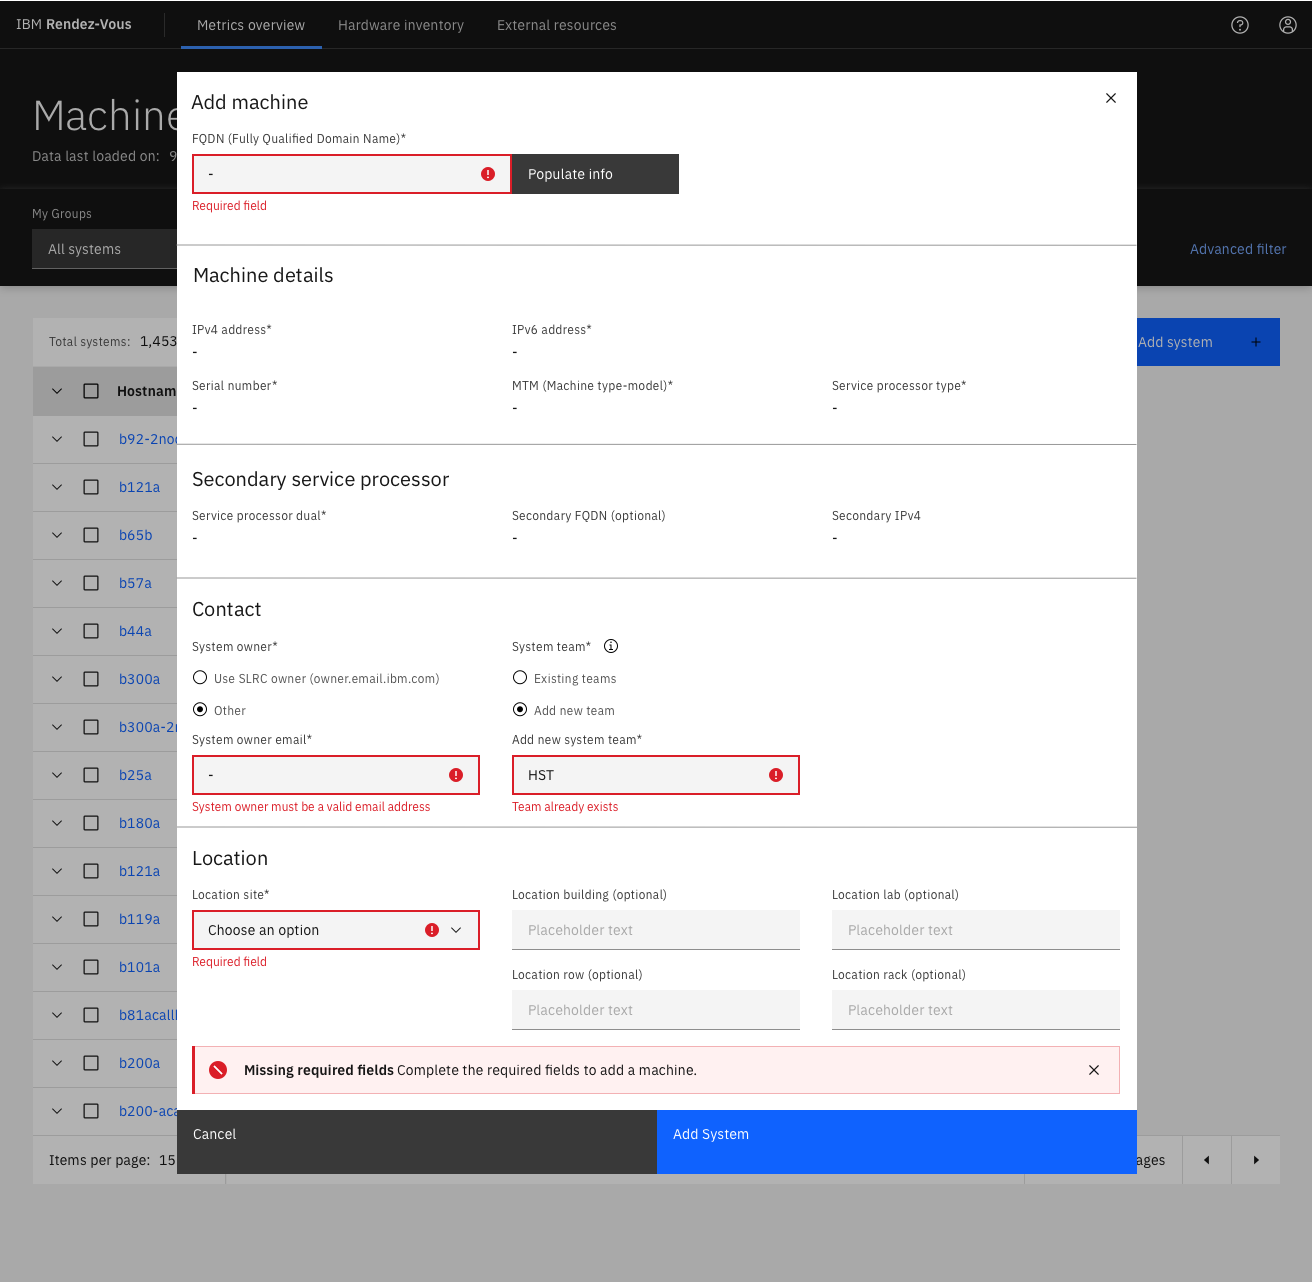This screenshot has height=1282, width=1312.
Task: Switch to Hardware inventory tab
Action: coord(400,25)
